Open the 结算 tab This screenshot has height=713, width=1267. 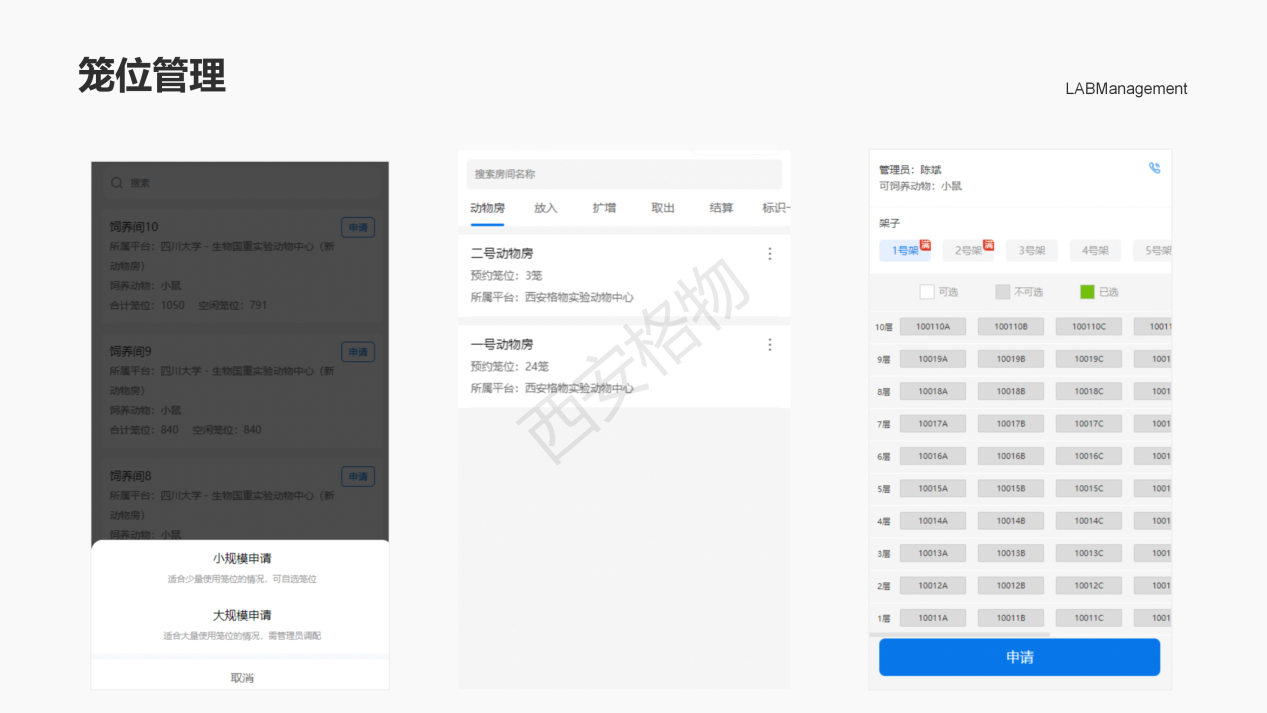tap(723, 208)
